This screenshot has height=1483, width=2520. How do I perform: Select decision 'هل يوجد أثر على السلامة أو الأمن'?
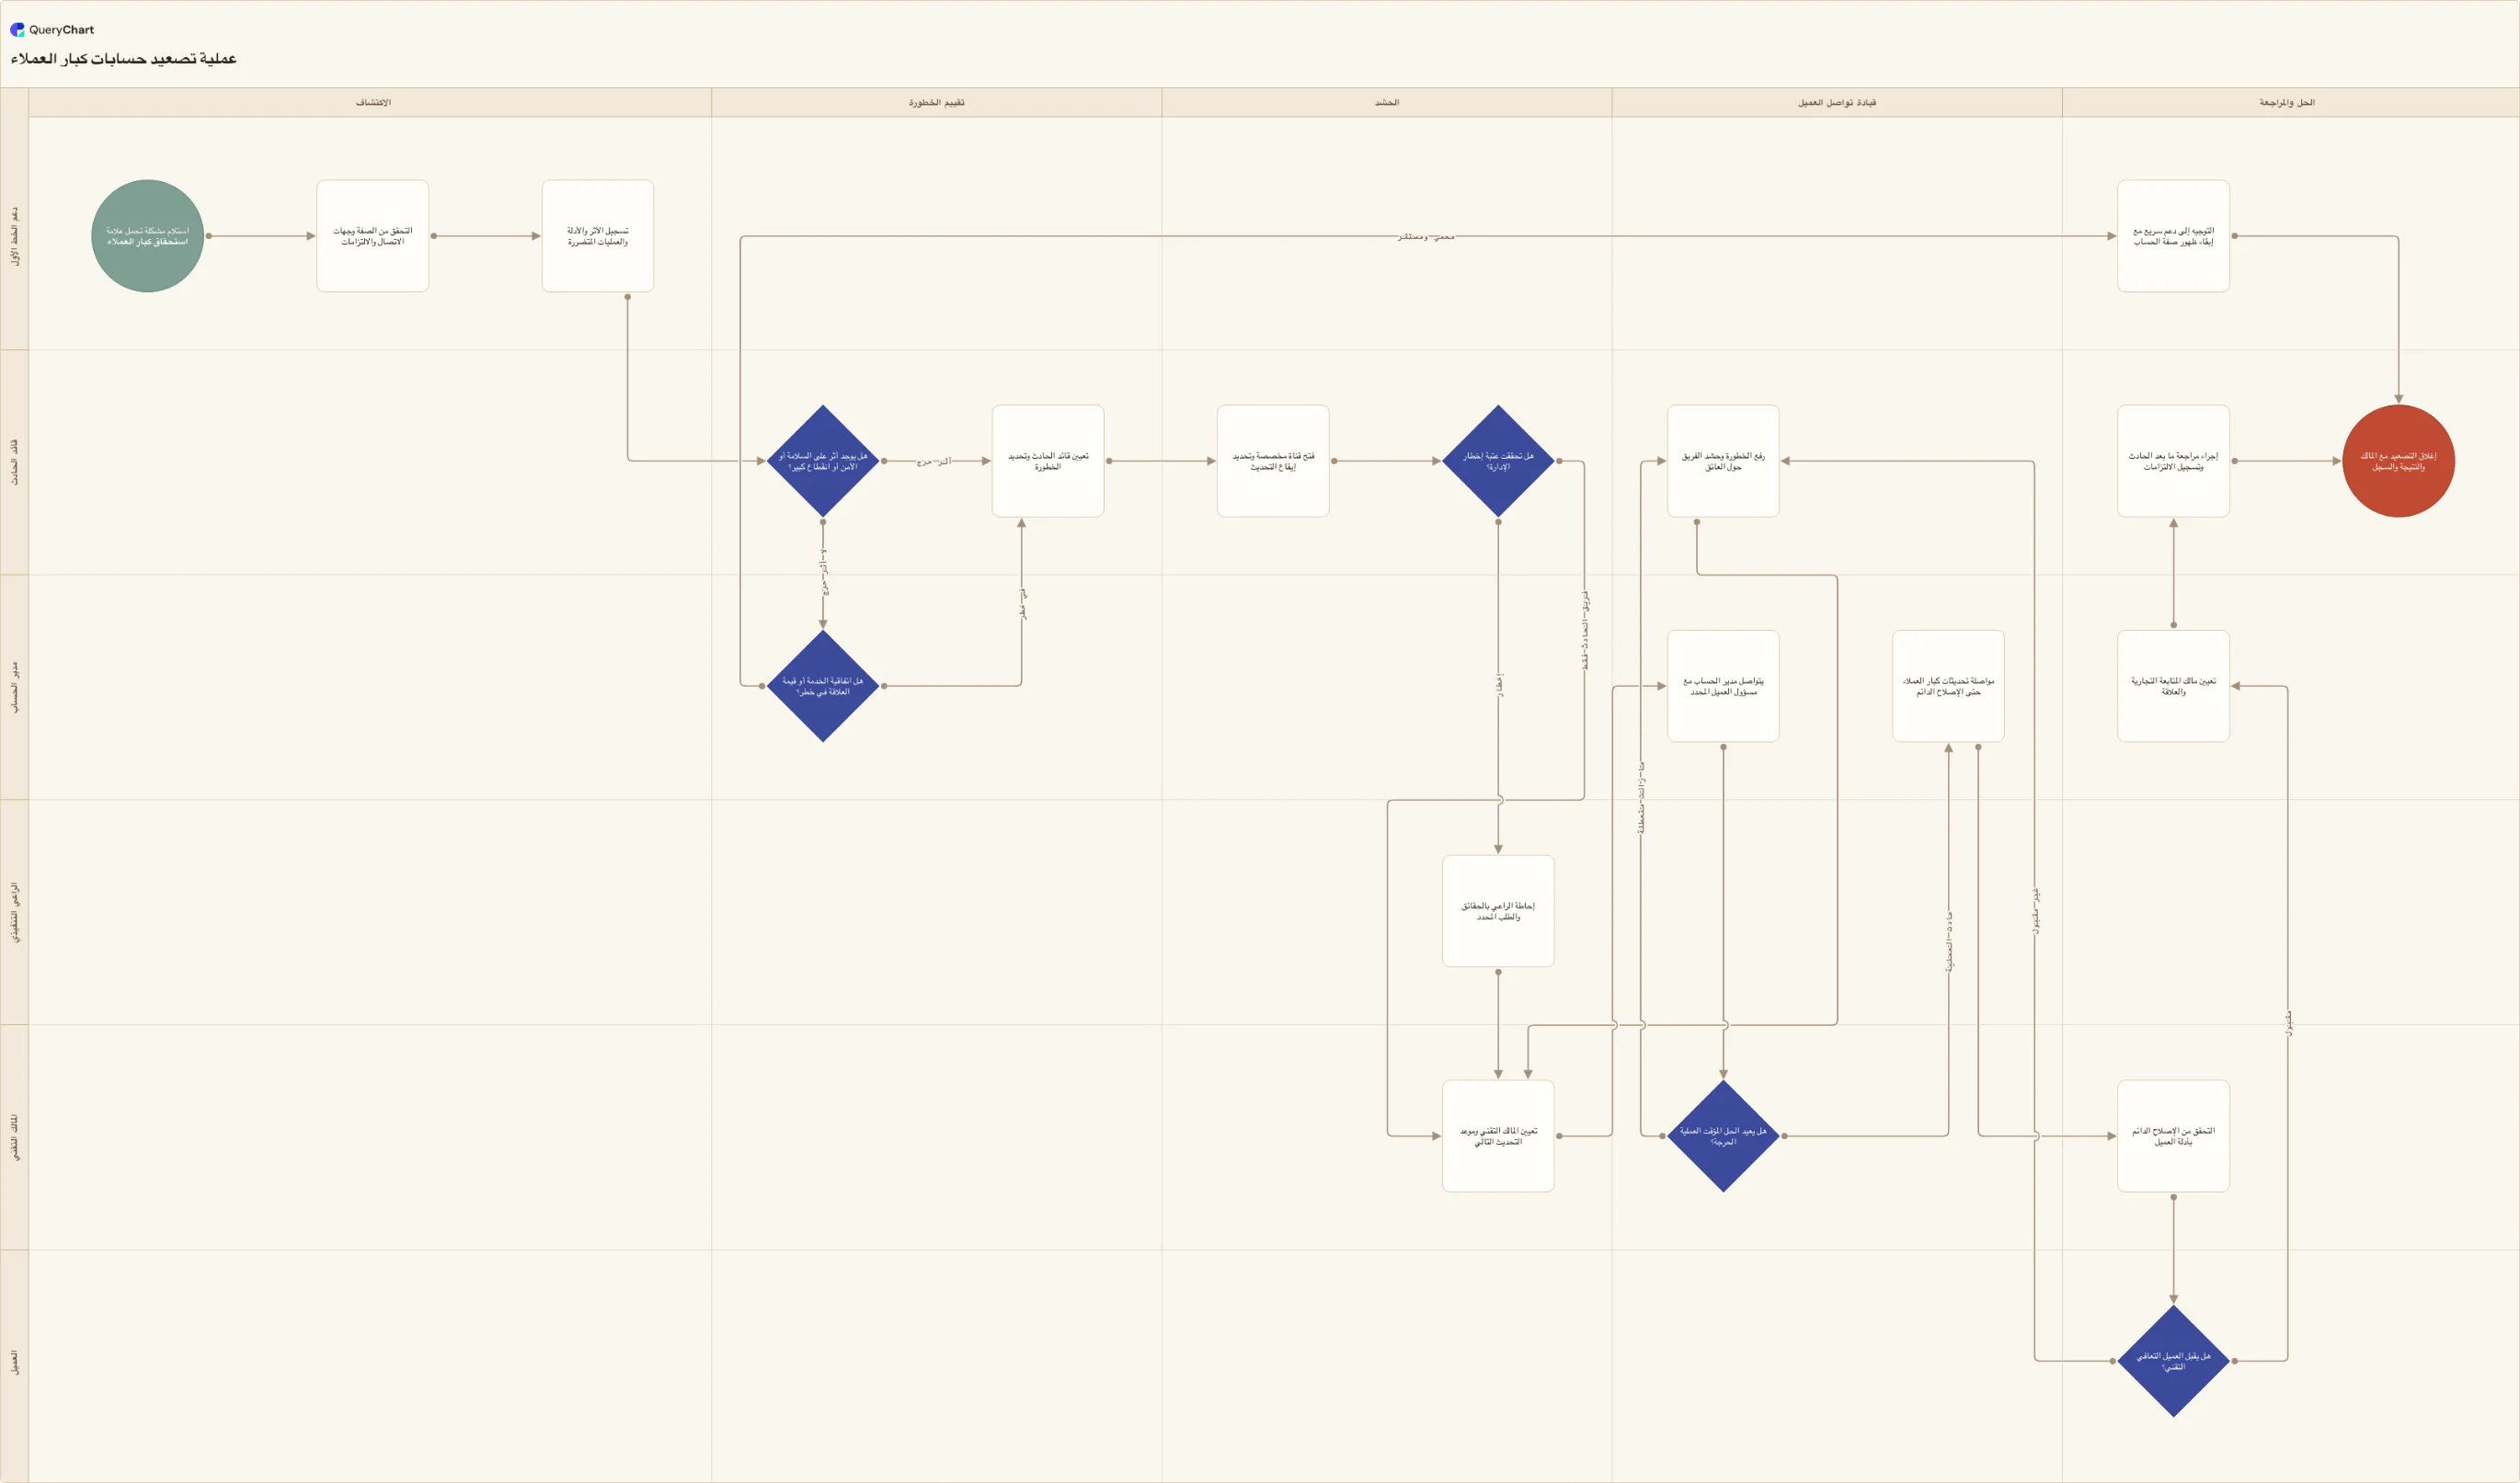823,461
